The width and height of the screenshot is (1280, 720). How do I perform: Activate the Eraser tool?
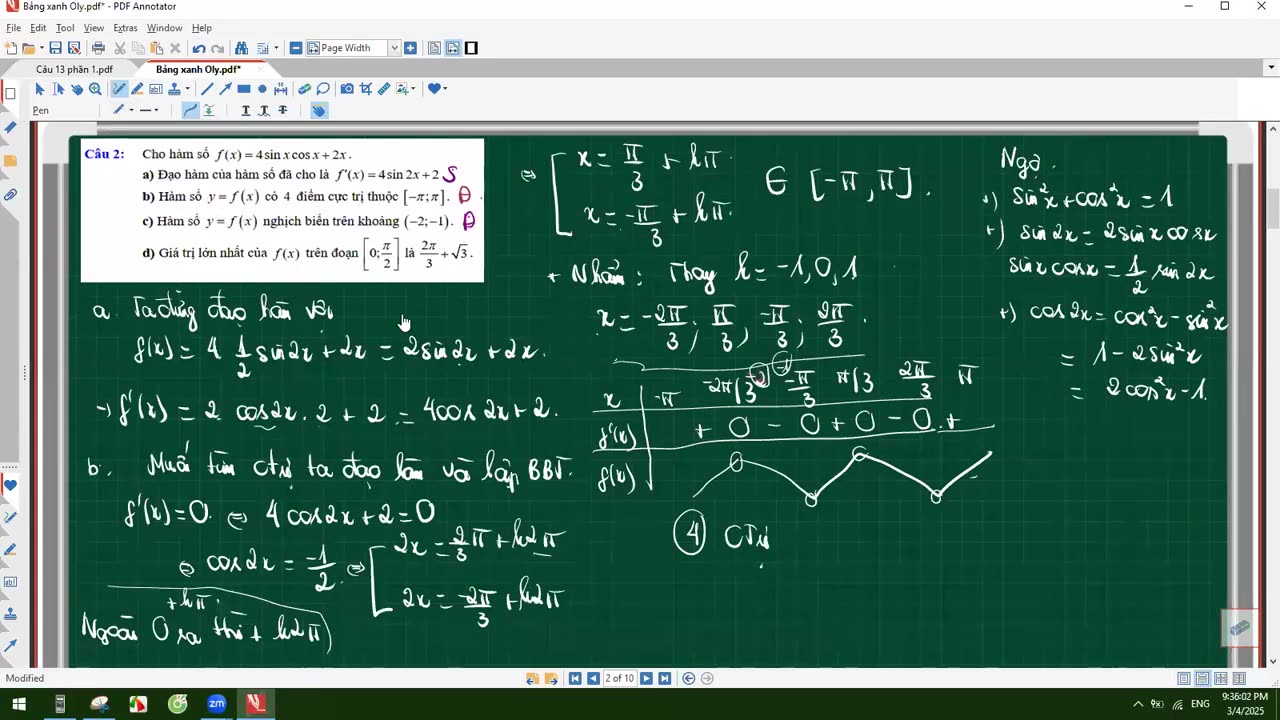(304, 89)
